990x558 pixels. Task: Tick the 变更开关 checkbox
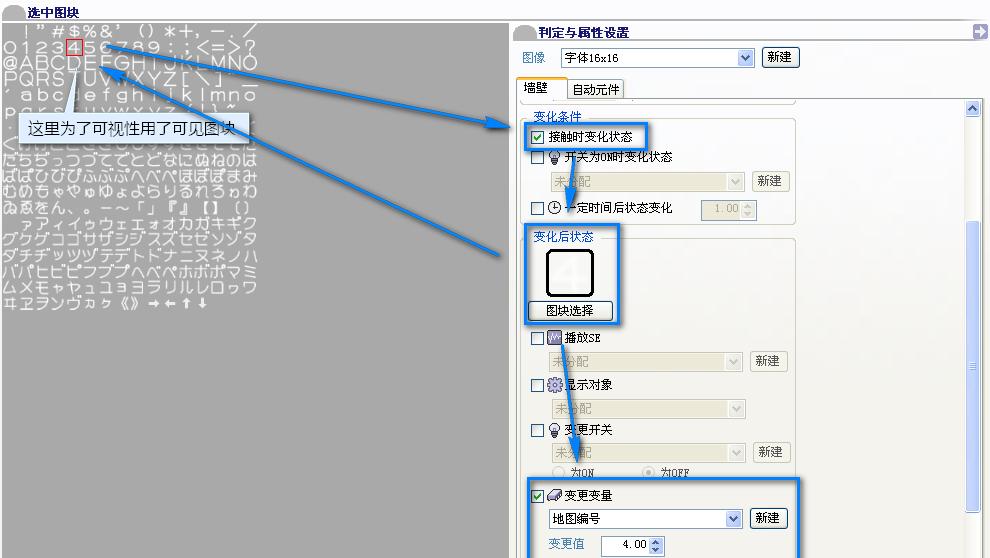[537, 430]
